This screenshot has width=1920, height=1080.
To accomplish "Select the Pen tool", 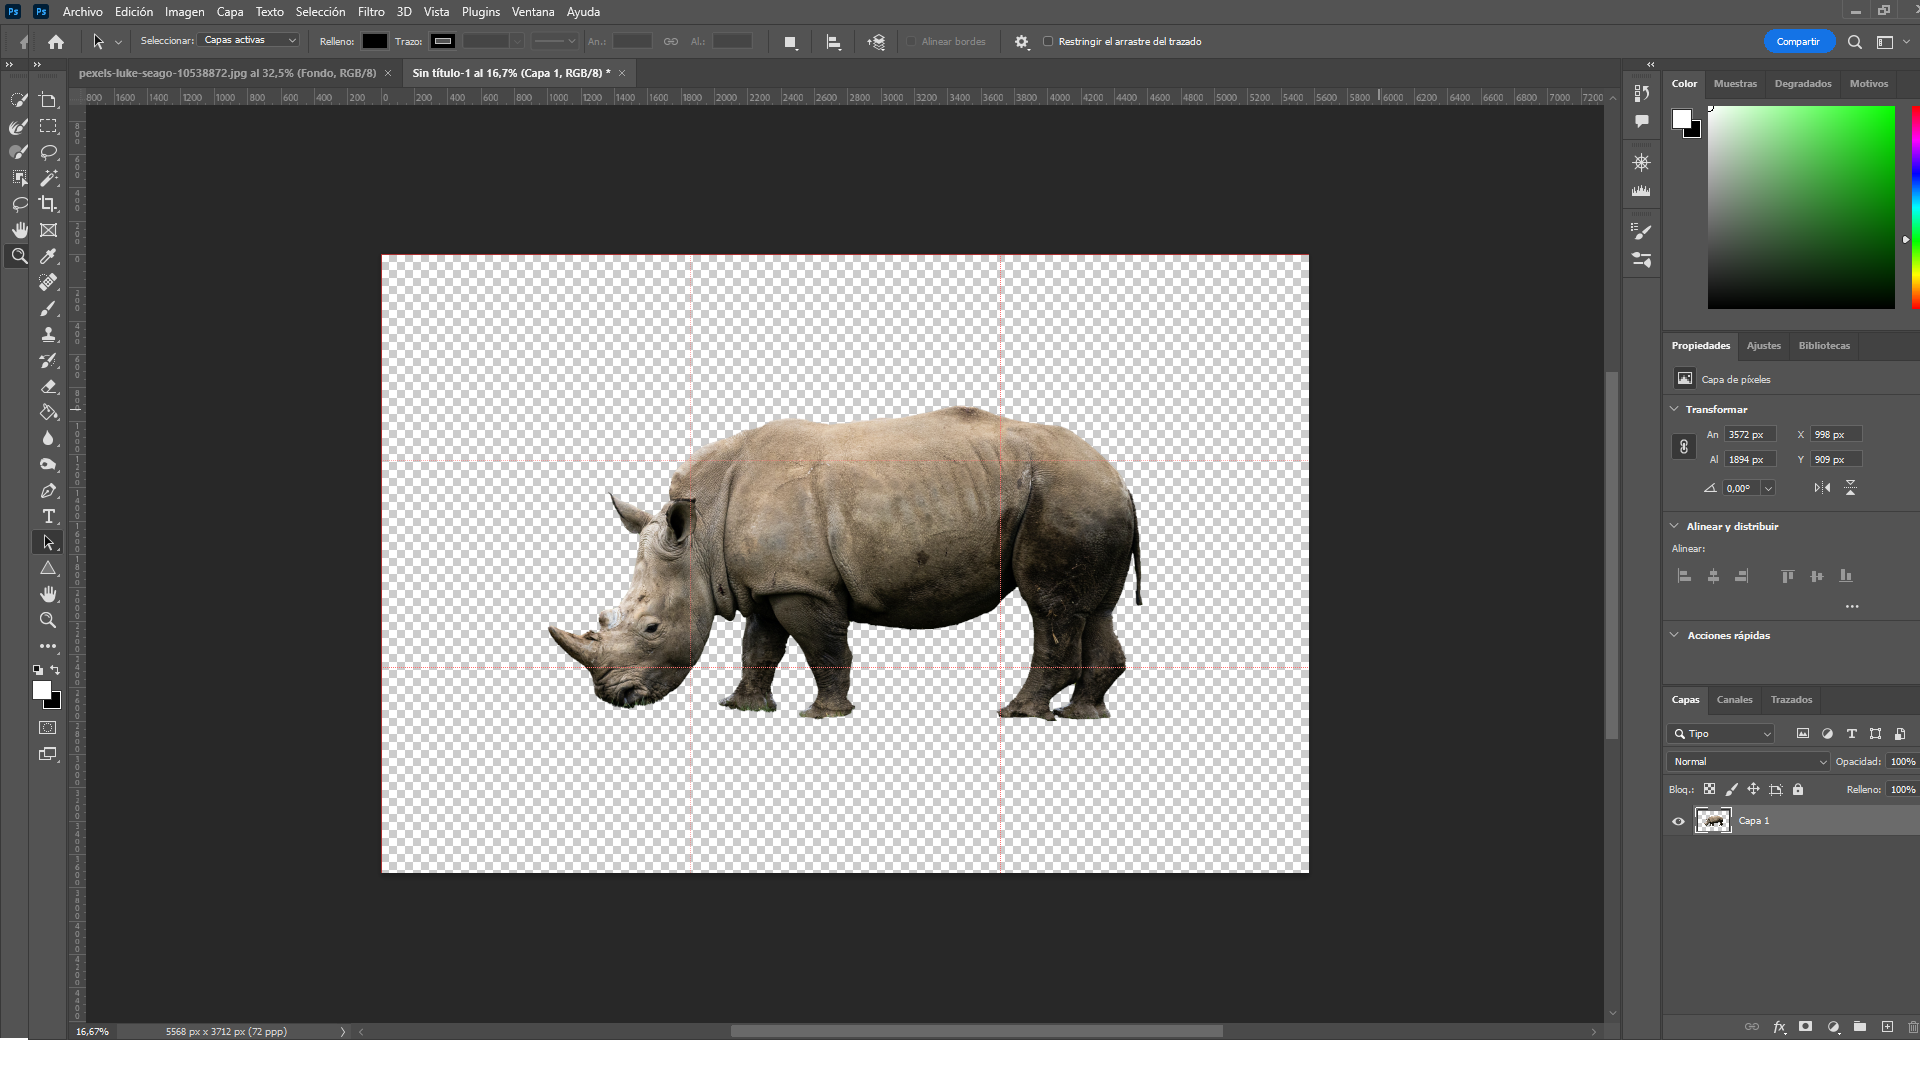I will pos(48,490).
